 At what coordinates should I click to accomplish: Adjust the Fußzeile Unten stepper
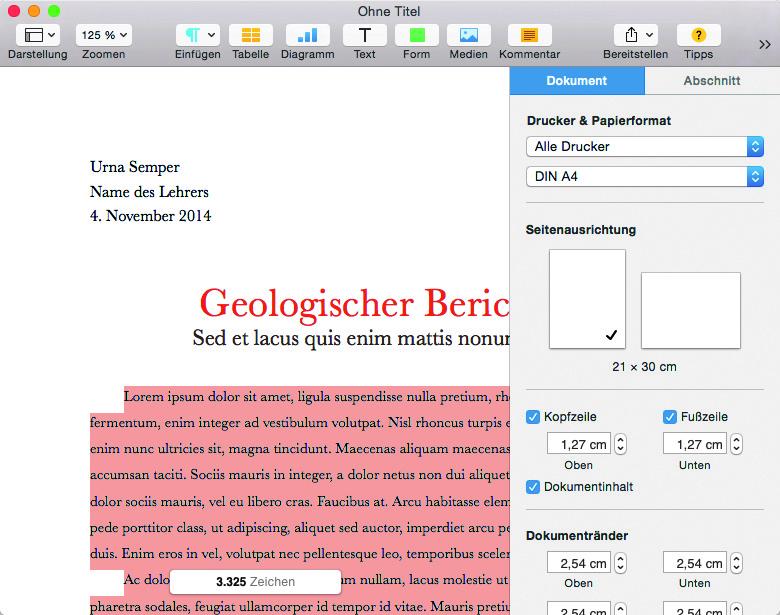(x=736, y=444)
